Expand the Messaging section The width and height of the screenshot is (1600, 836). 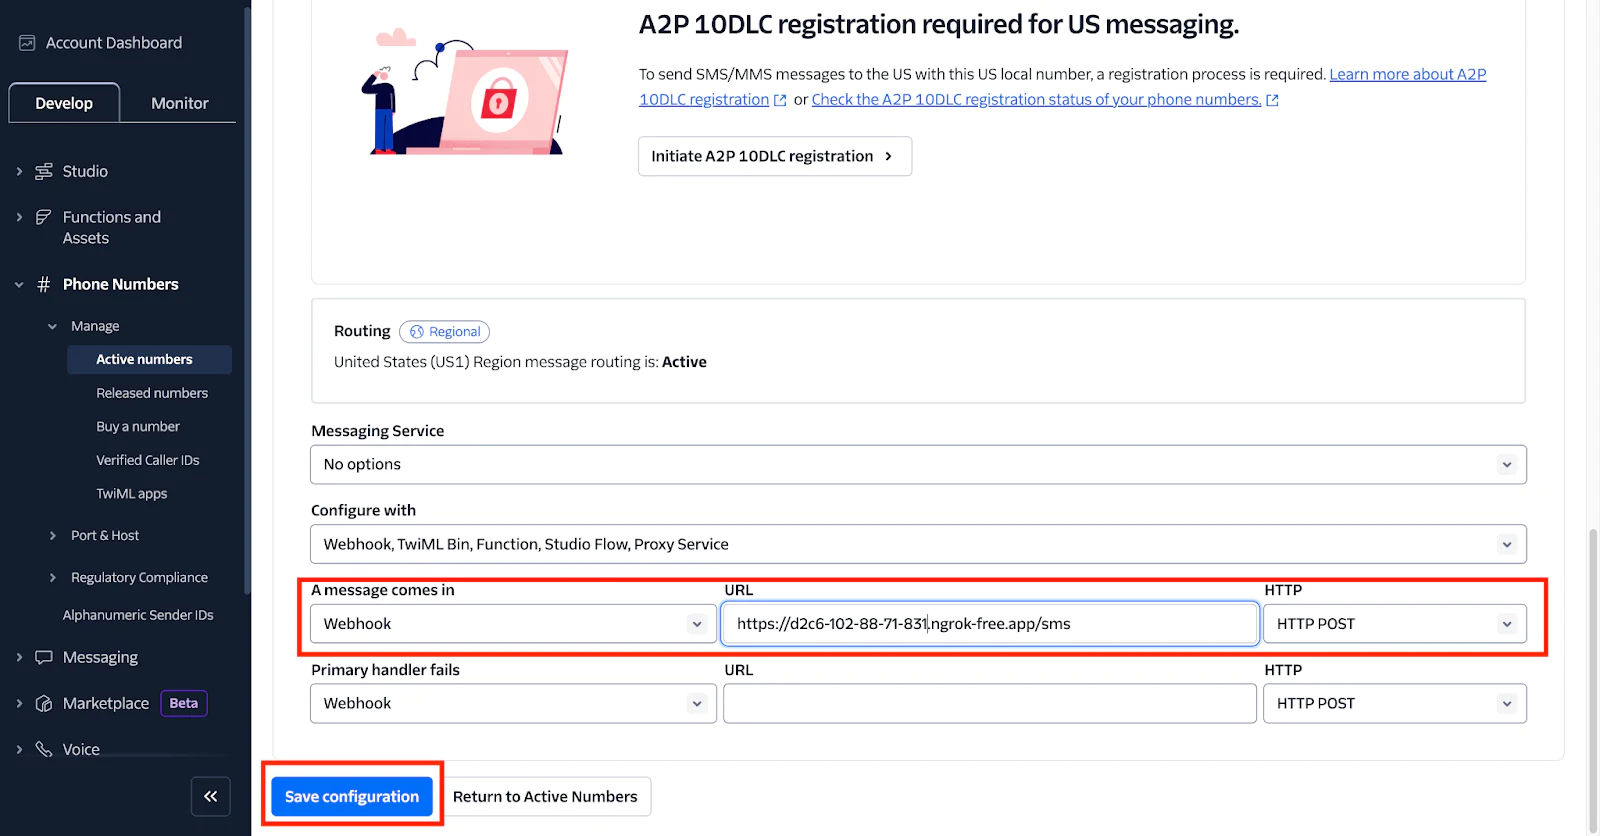click(x=19, y=657)
